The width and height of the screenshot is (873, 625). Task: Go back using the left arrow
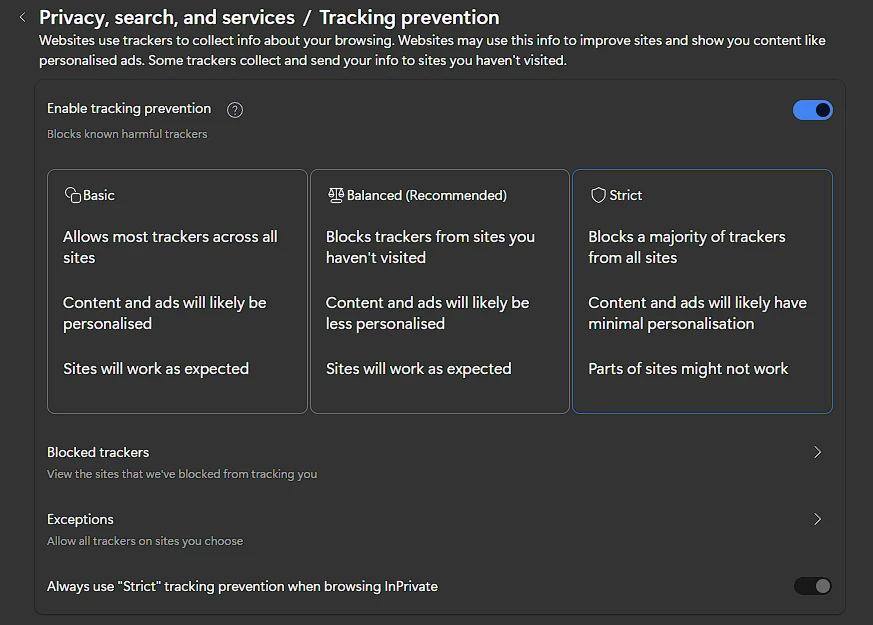coord(22,17)
